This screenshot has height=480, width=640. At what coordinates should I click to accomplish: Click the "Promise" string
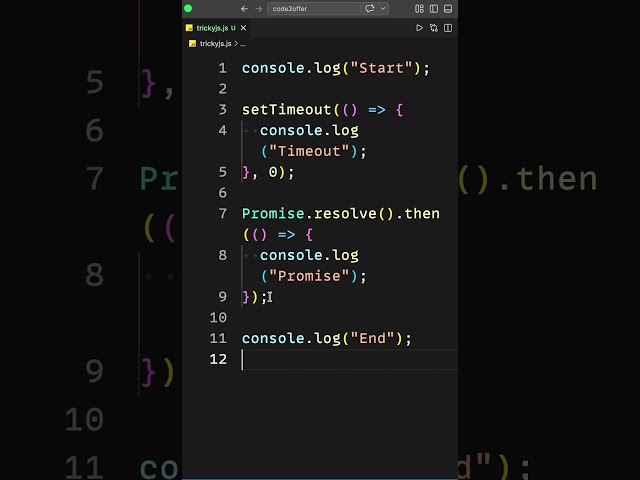pyautogui.click(x=309, y=276)
